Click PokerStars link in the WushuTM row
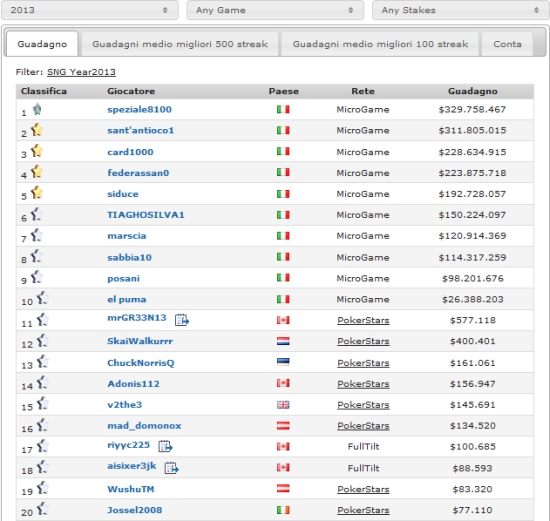550x521 pixels. [363, 489]
